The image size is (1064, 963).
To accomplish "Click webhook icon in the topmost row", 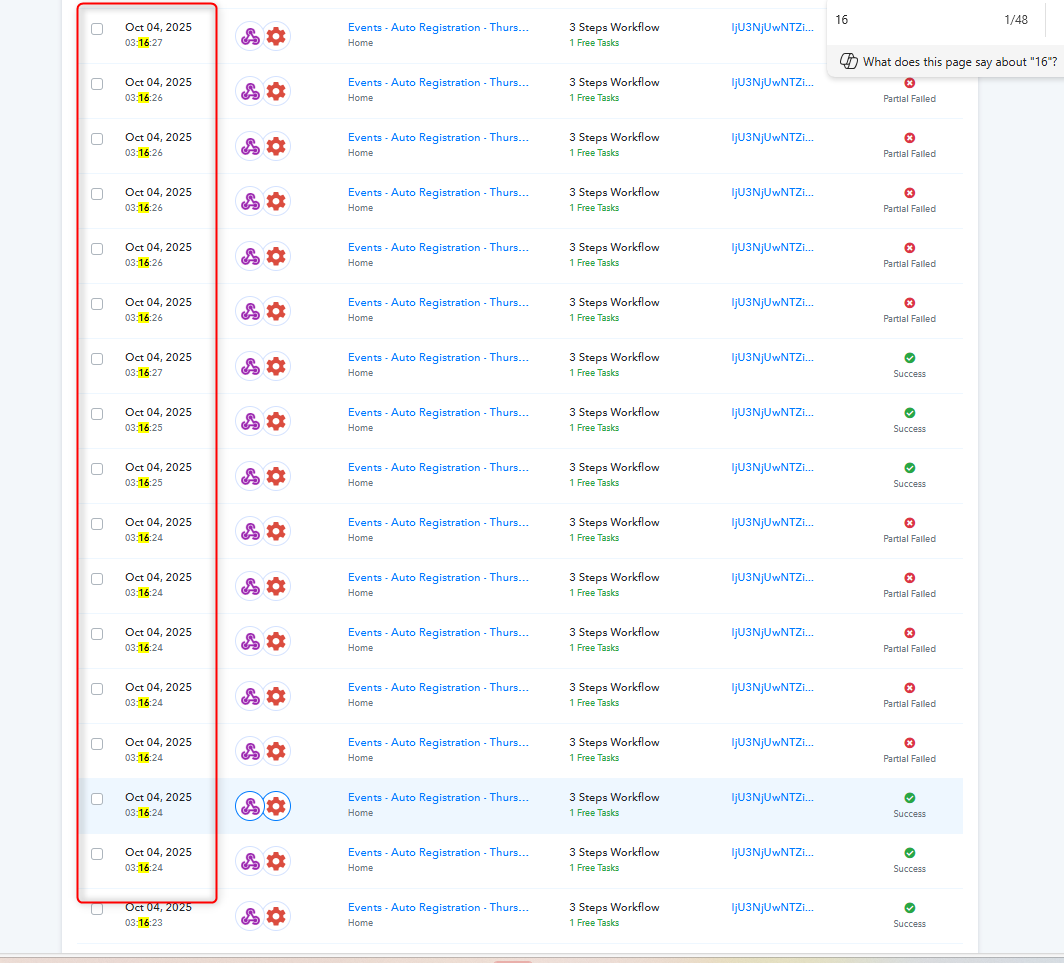I will (250, 36).
